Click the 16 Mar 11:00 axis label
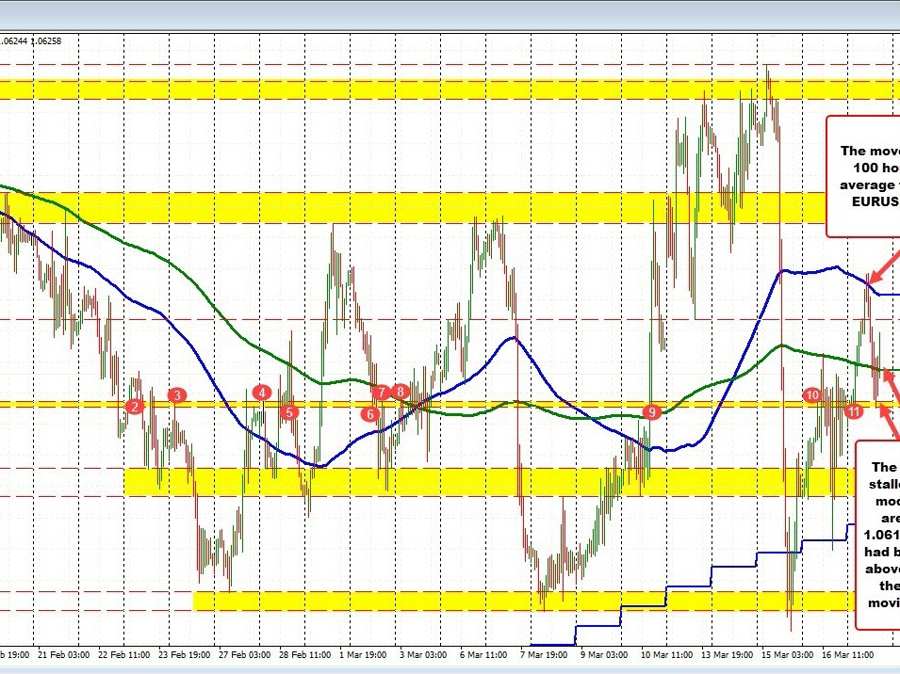This screenshot has width=900, height=674. (x=848, y=655)
